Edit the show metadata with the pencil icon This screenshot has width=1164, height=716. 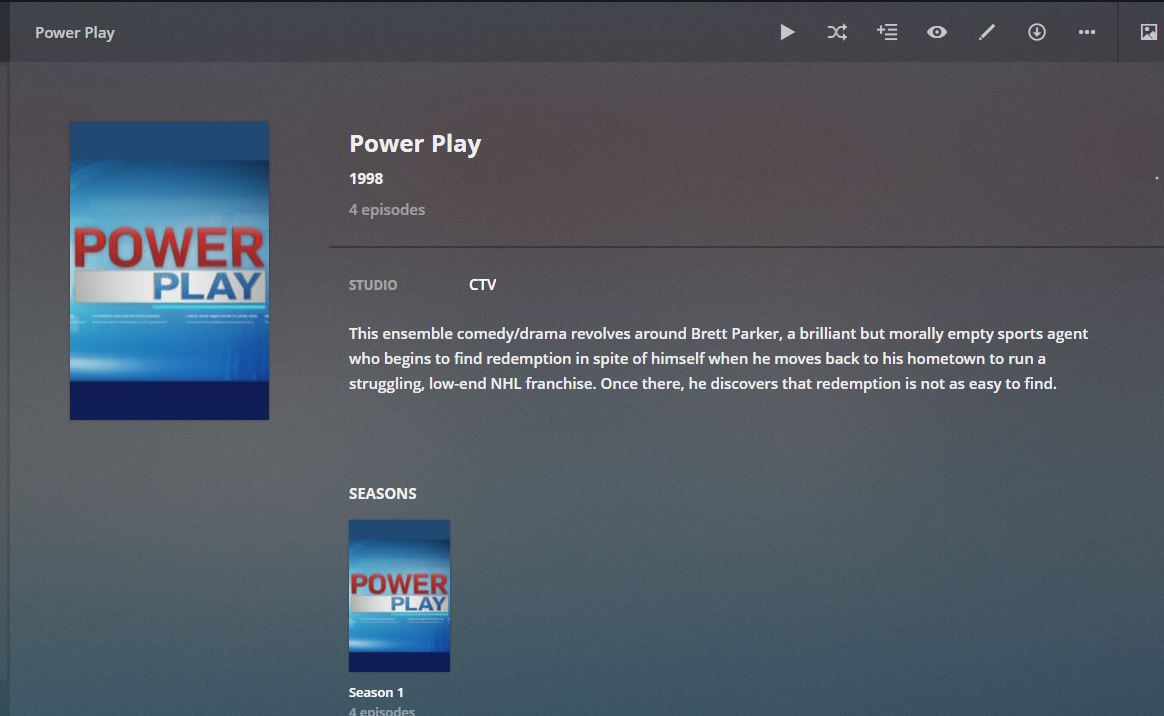coord(987,32)
